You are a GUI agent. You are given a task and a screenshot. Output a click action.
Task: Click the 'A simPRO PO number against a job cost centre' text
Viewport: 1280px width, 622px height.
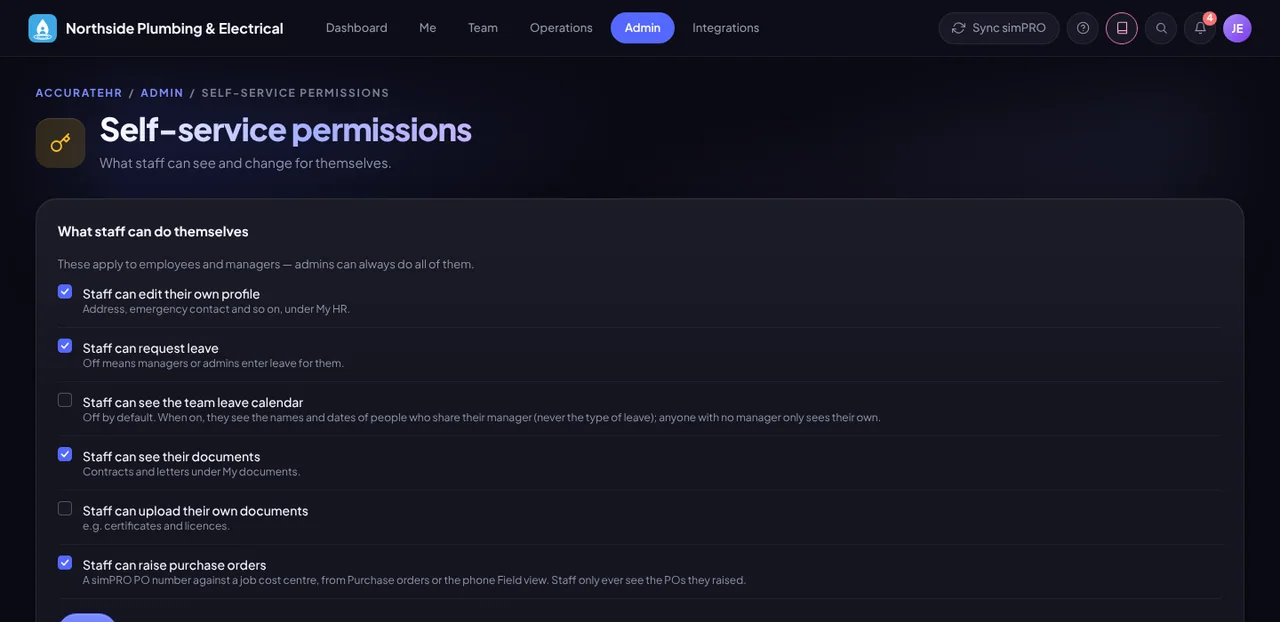[414, 580]
